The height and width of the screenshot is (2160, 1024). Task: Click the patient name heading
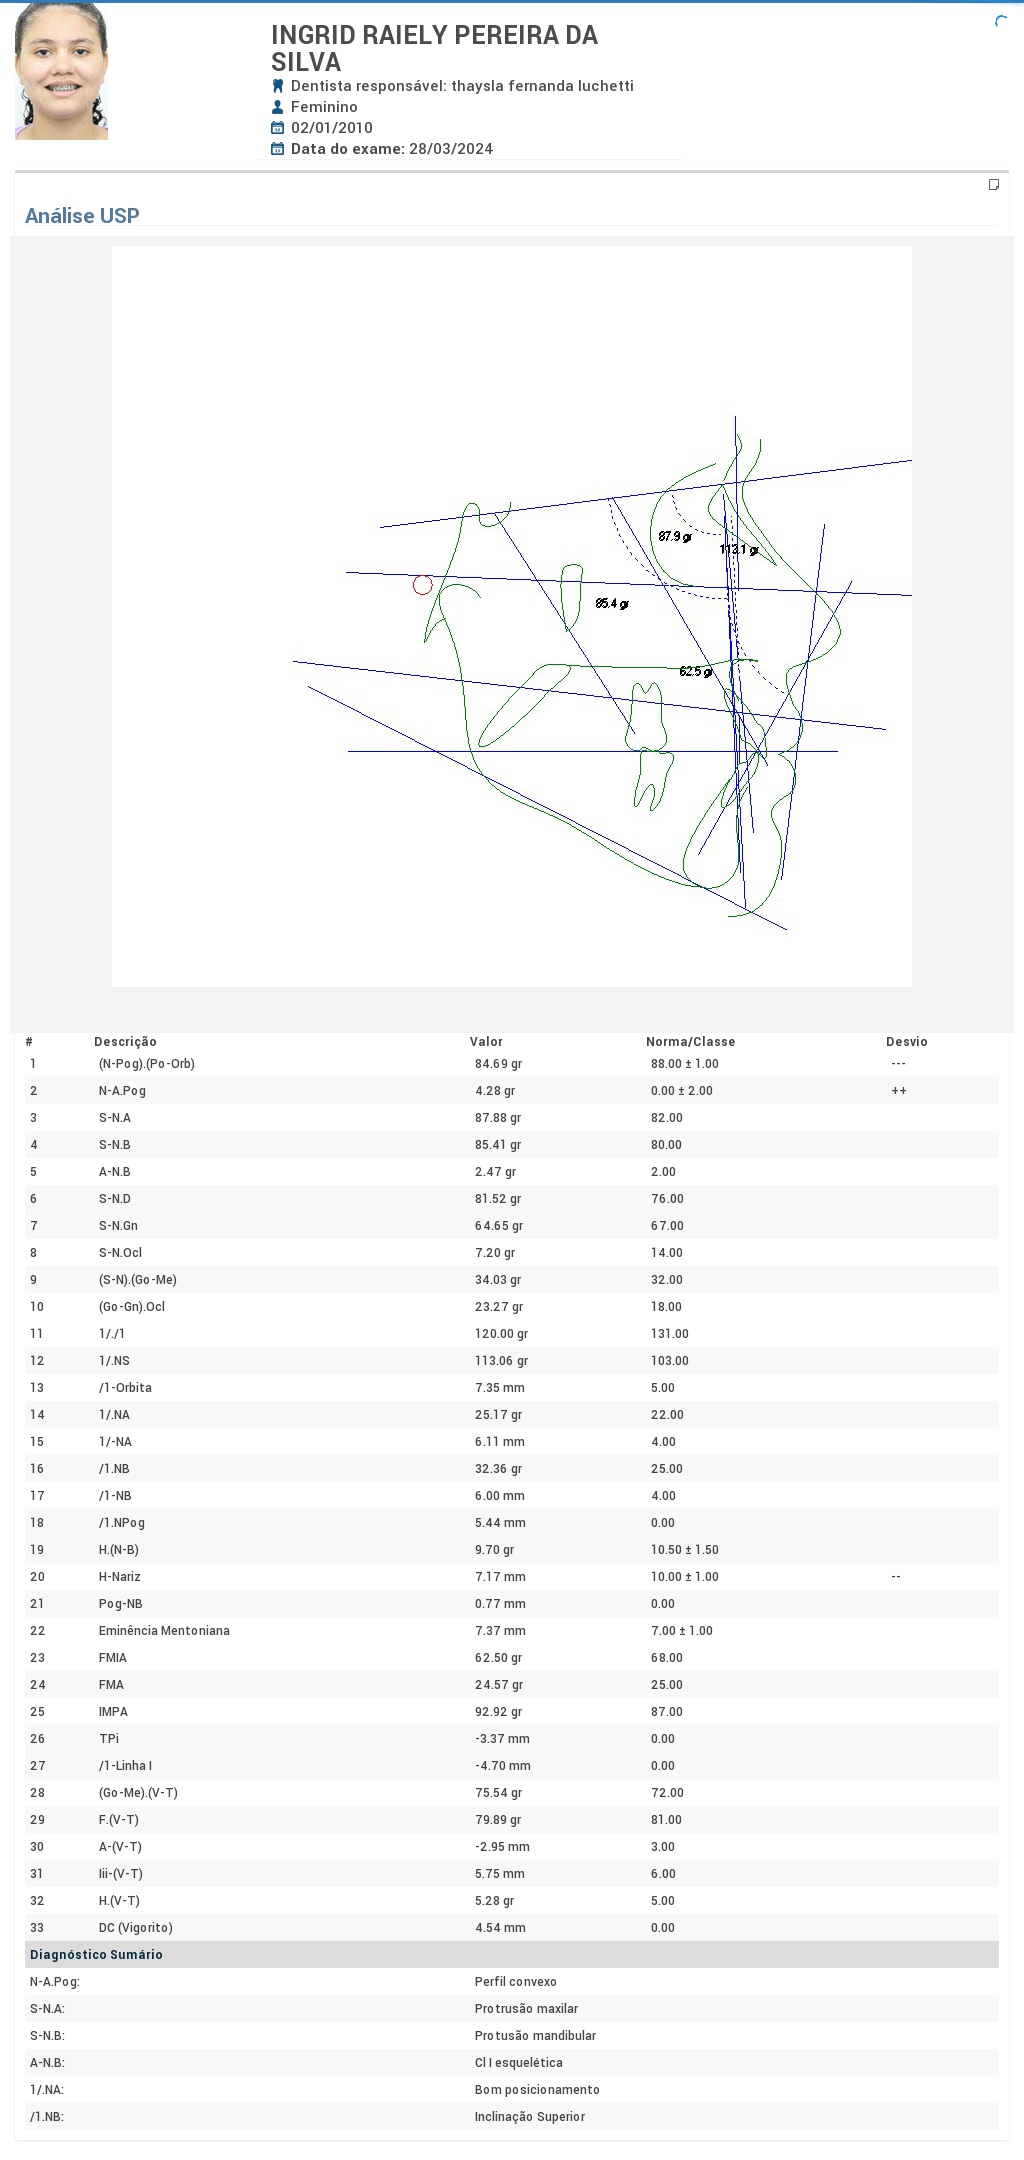[x=434, y=48]
